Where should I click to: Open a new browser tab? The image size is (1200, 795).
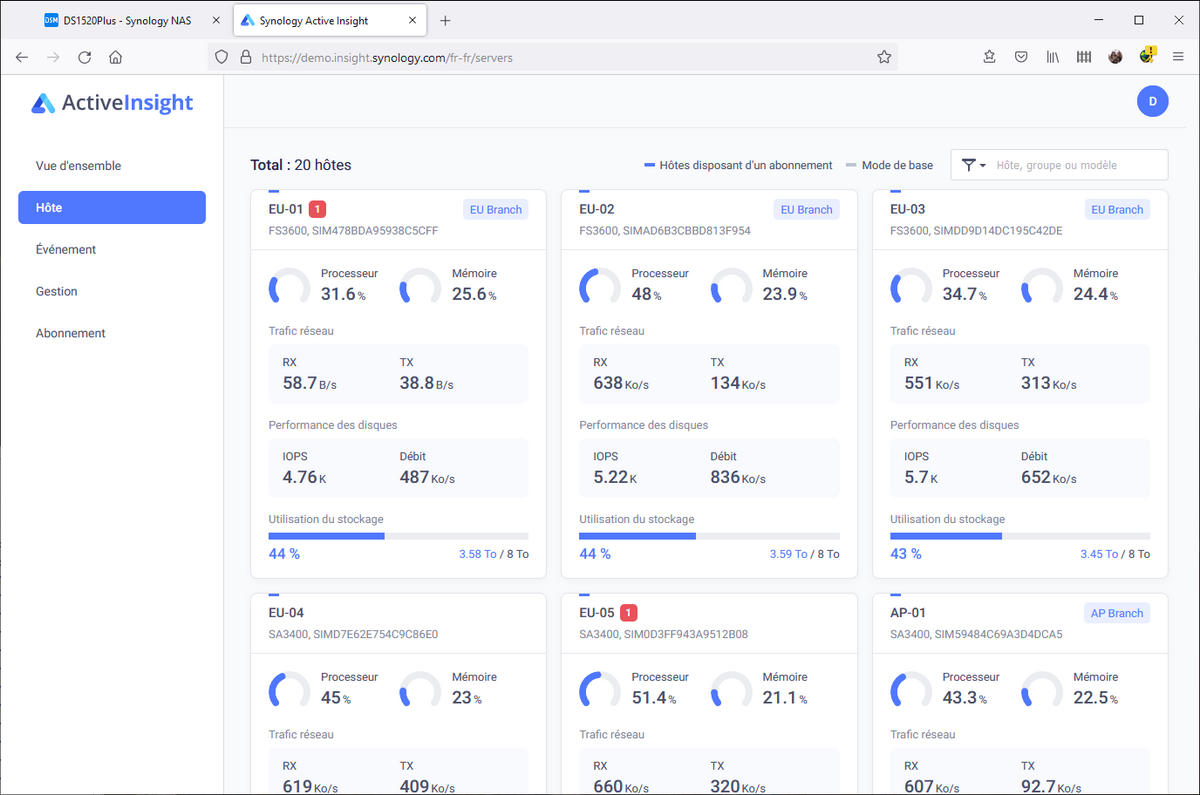[x=445, y=20]
